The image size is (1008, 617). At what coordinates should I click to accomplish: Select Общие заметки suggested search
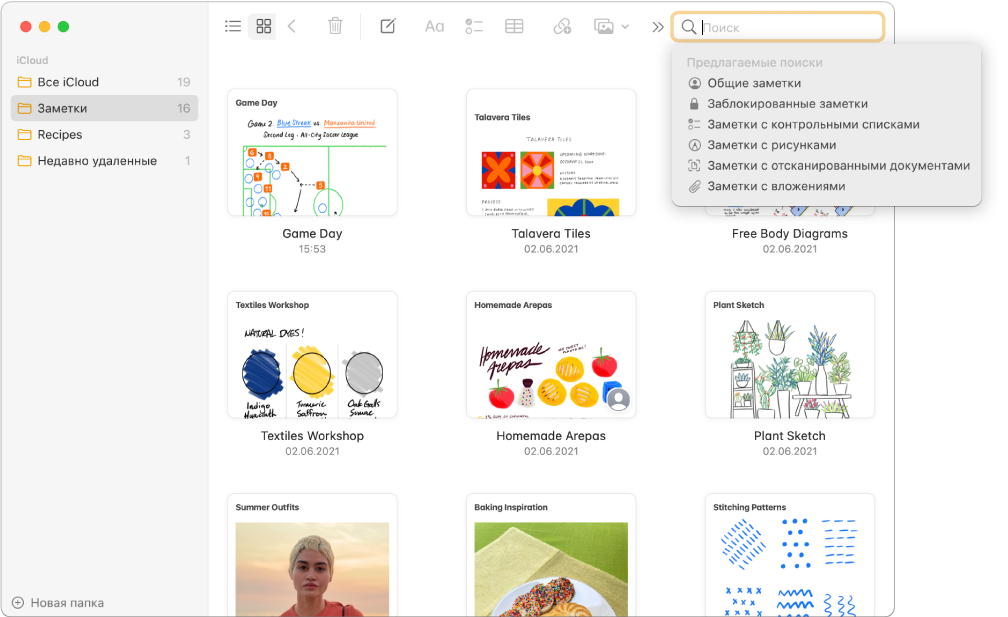753,83
